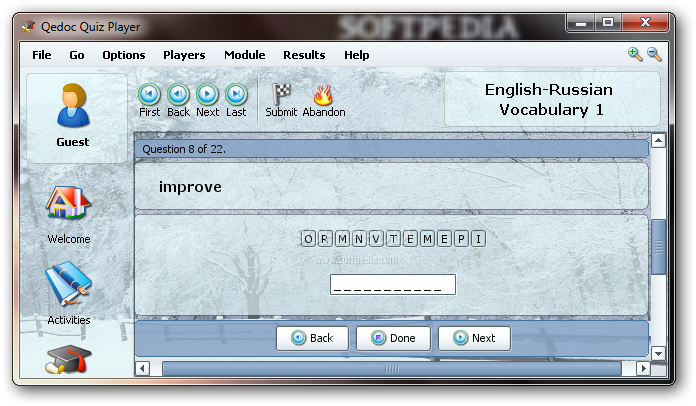The image size is (696, 406).
Task: Click vertical scrollbar up arrow
Action: 658,141
